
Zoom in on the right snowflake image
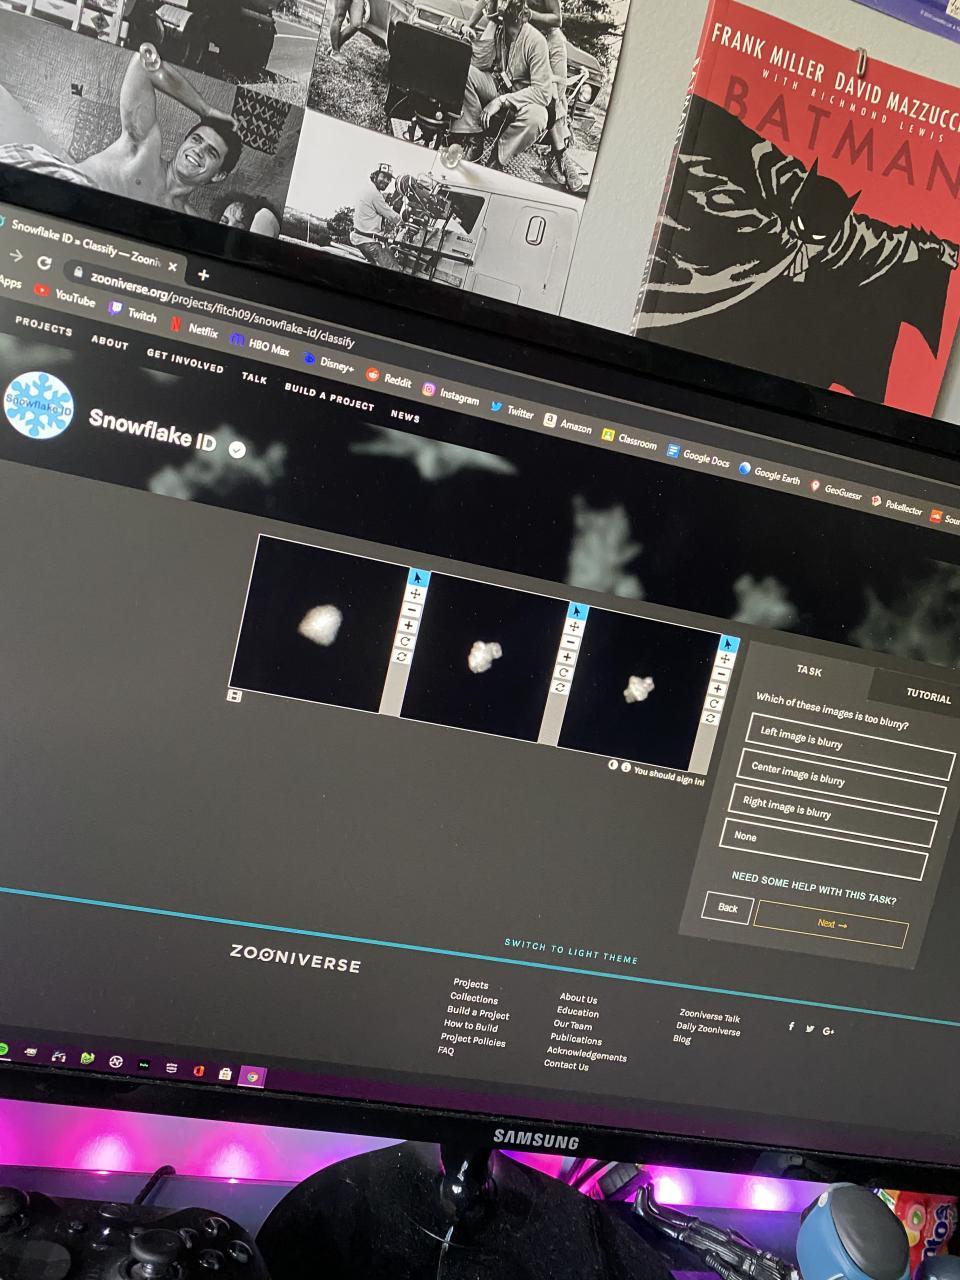pos(717,689)
